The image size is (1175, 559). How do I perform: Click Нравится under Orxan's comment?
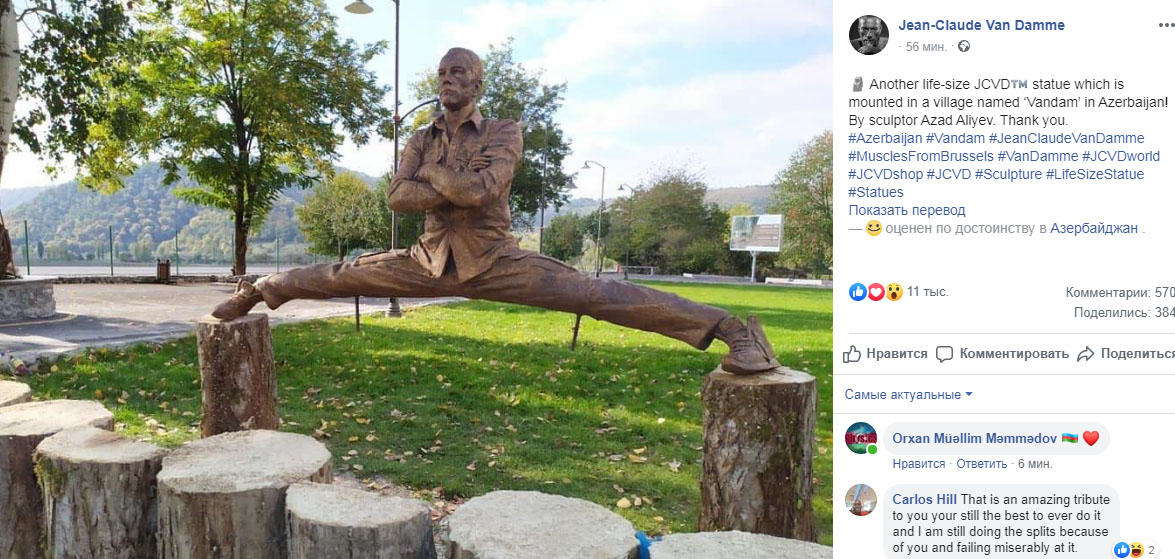tap(919, 464)
